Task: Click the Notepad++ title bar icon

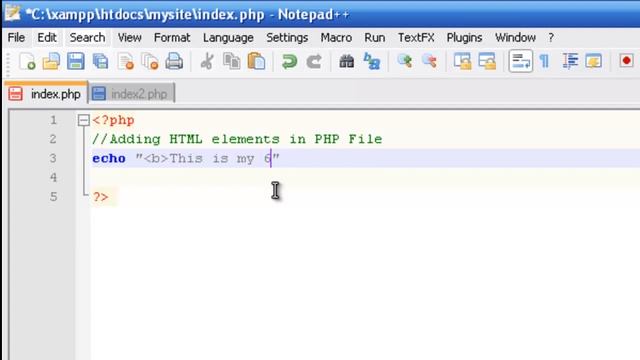Action: 12,13
